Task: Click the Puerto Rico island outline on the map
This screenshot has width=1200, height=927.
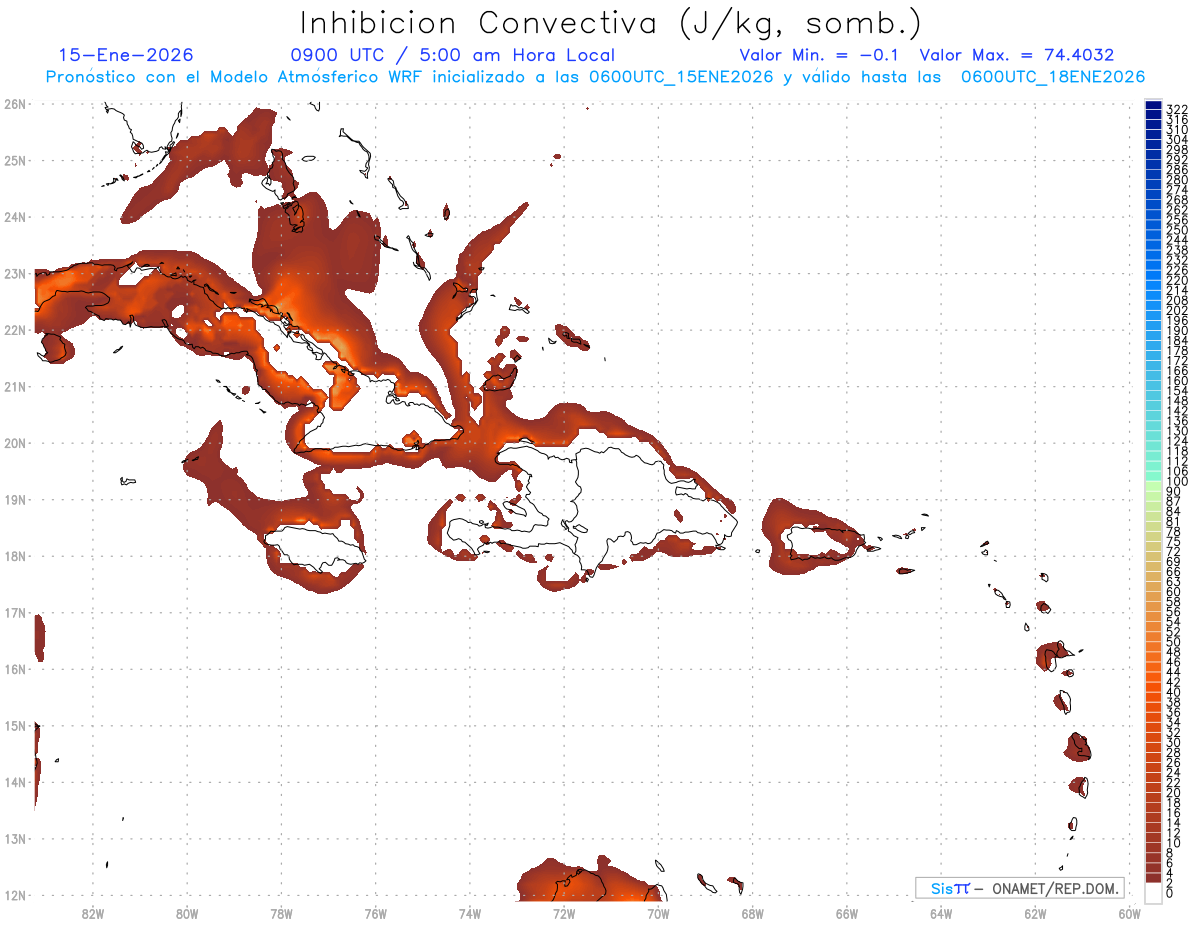Action: (825, 542)
